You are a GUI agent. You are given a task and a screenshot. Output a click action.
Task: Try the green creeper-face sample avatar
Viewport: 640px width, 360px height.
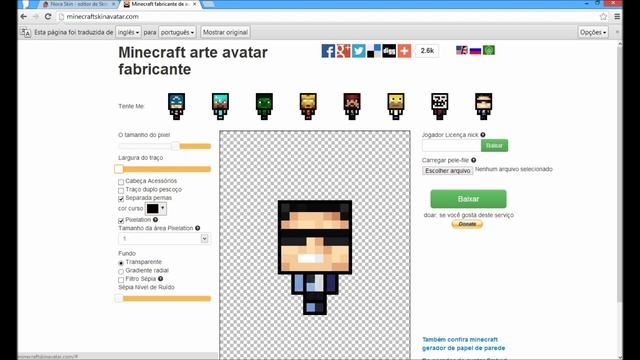point(264,106)
